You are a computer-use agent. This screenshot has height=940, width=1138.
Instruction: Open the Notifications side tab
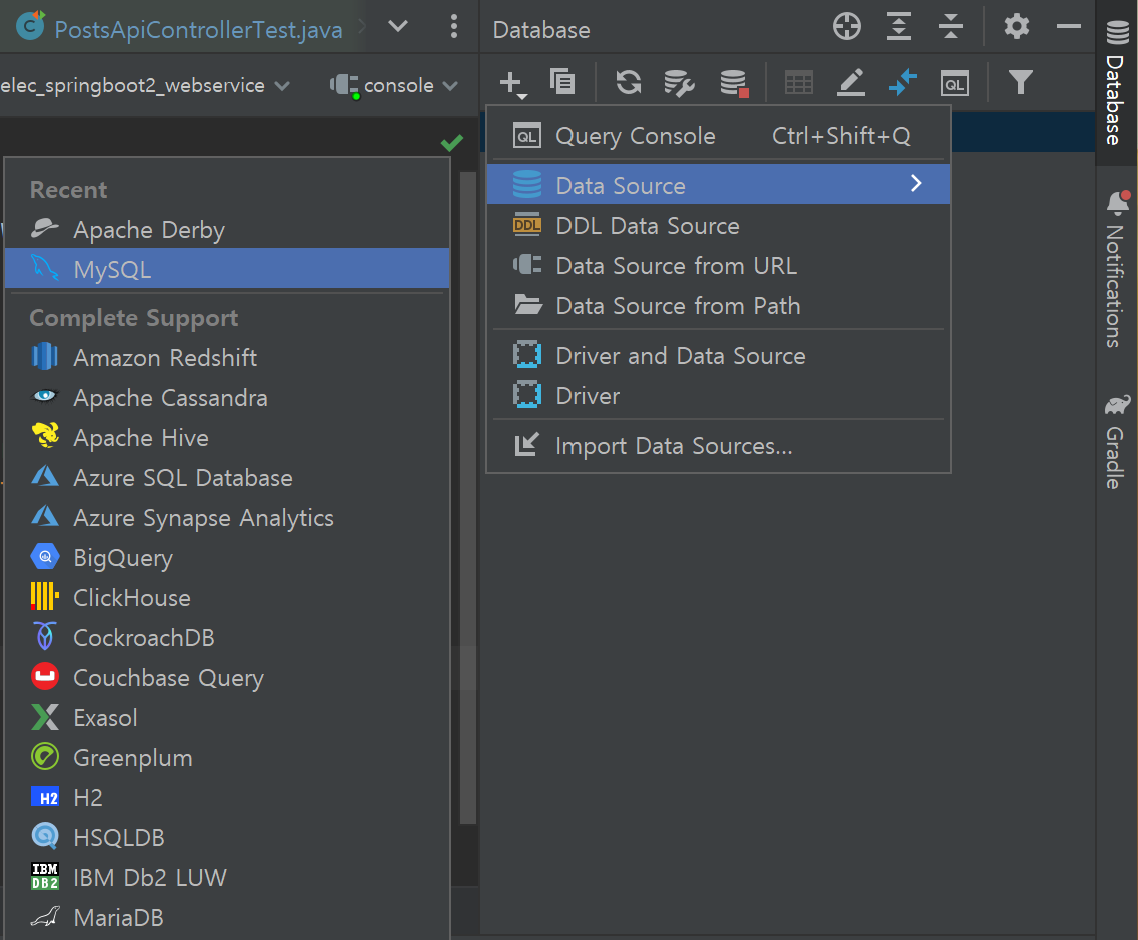(1116, 269)
